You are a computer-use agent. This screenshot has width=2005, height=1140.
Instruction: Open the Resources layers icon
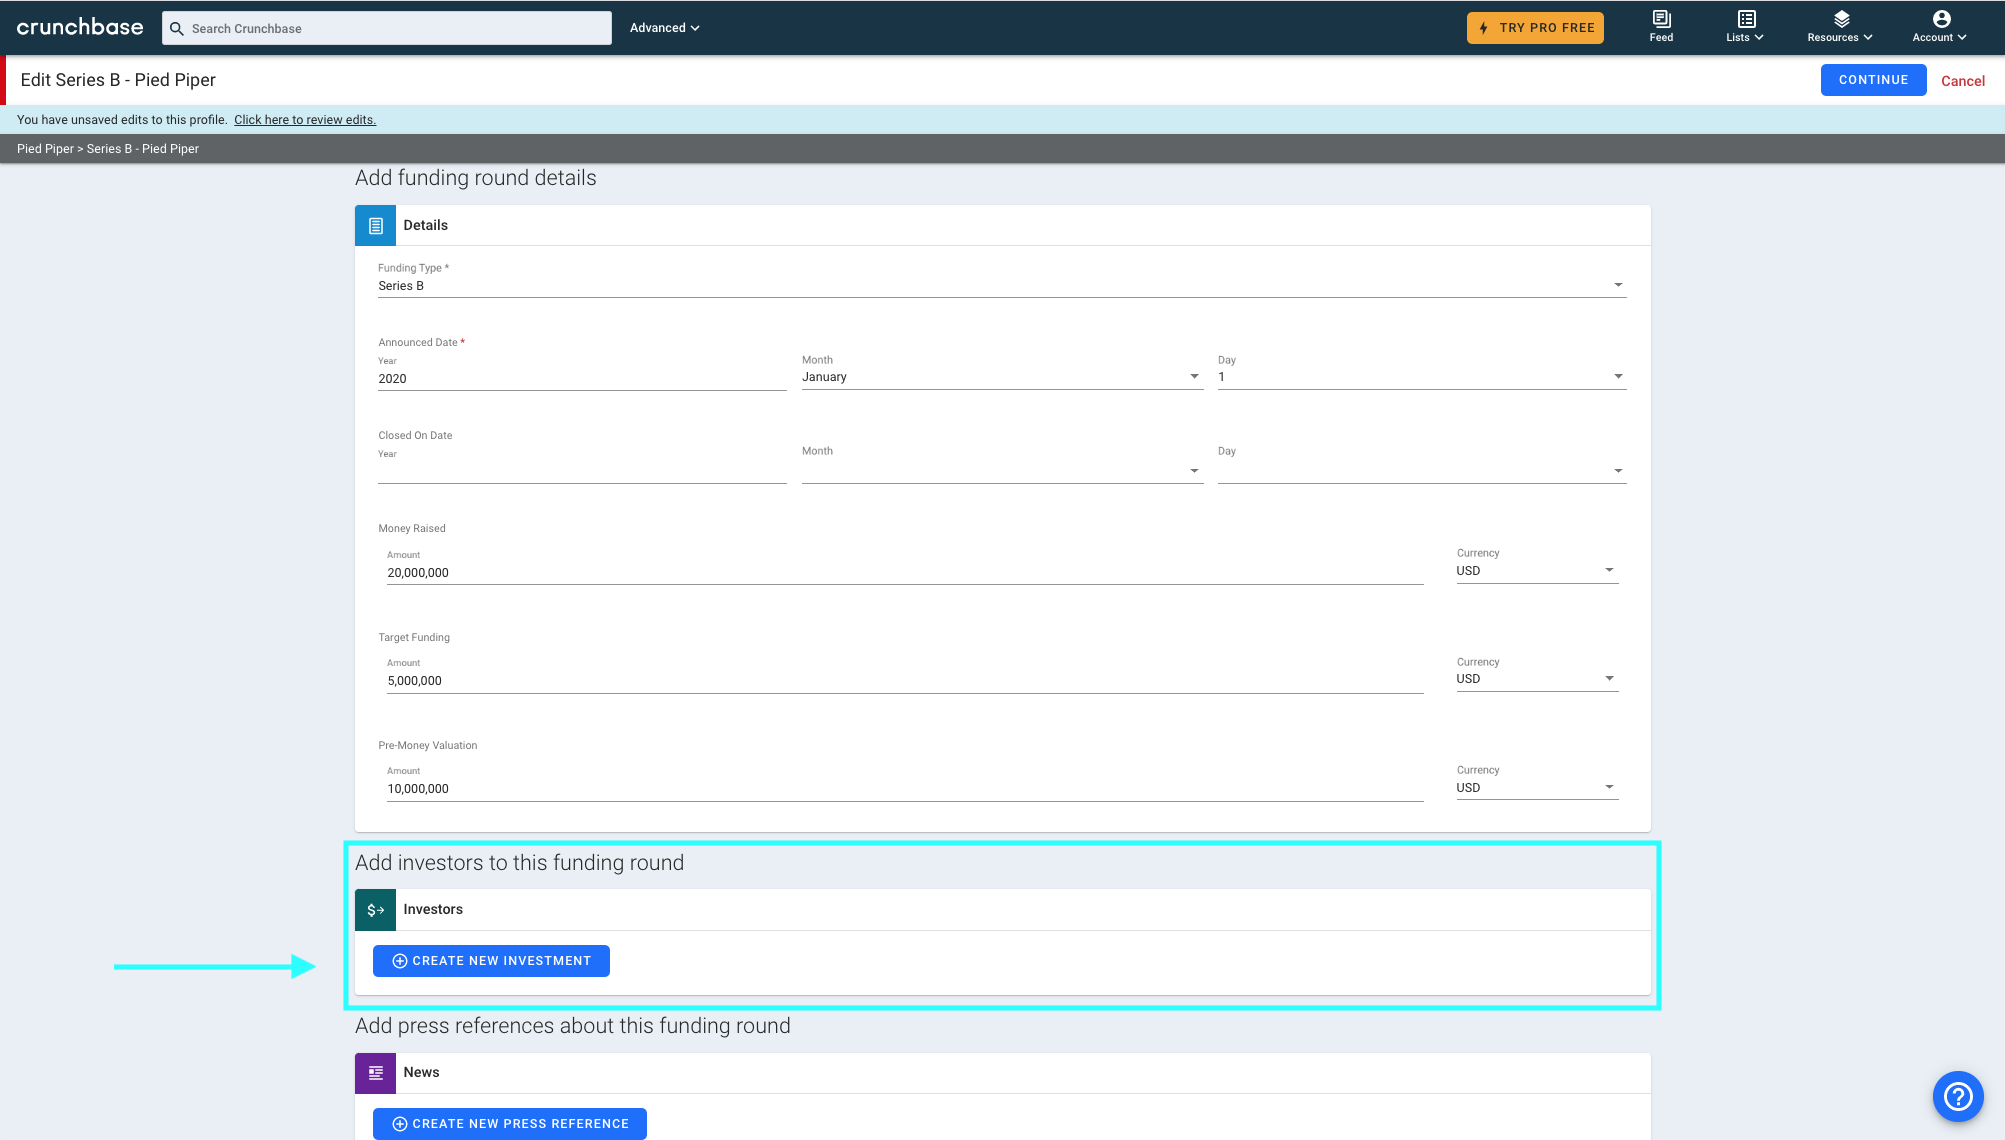pyautogui.click(x=1841, y=19)
